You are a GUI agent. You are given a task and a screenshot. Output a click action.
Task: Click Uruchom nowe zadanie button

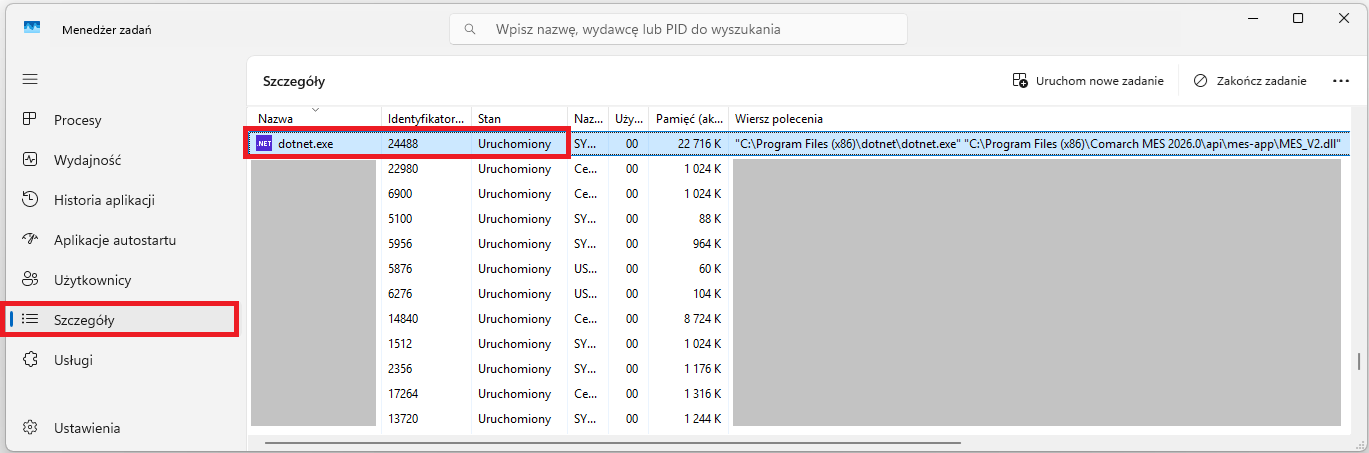(x=1088, y=81)
